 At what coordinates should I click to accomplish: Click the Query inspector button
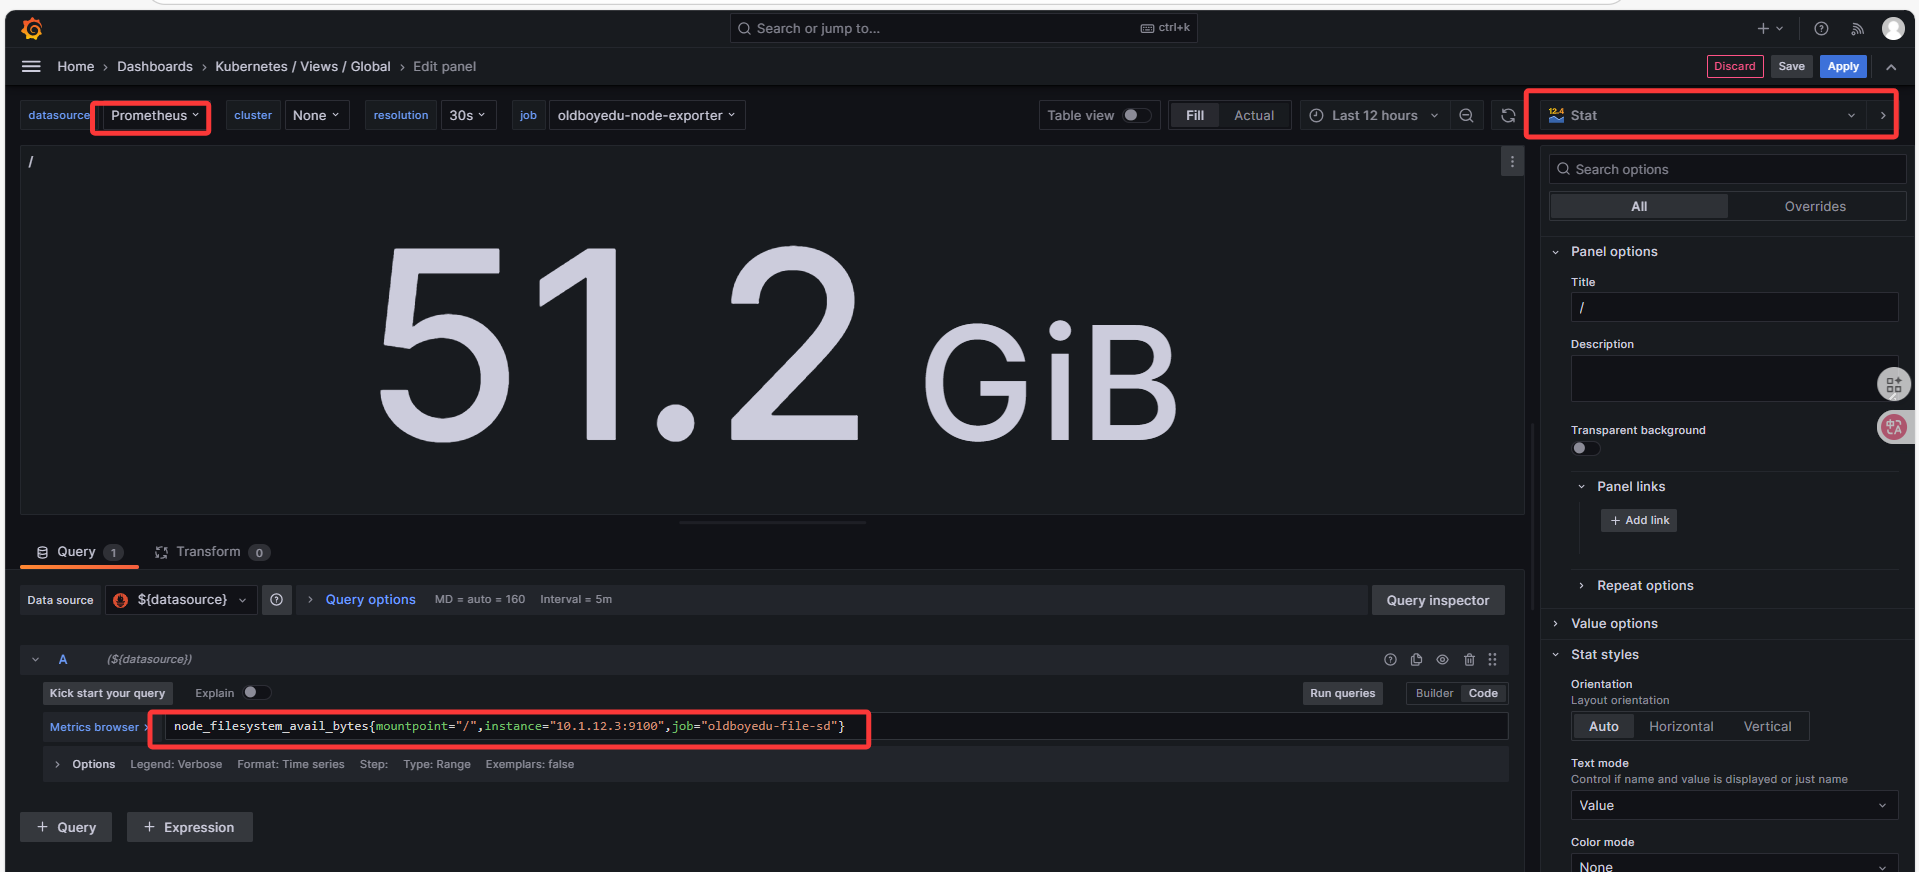1437,600
